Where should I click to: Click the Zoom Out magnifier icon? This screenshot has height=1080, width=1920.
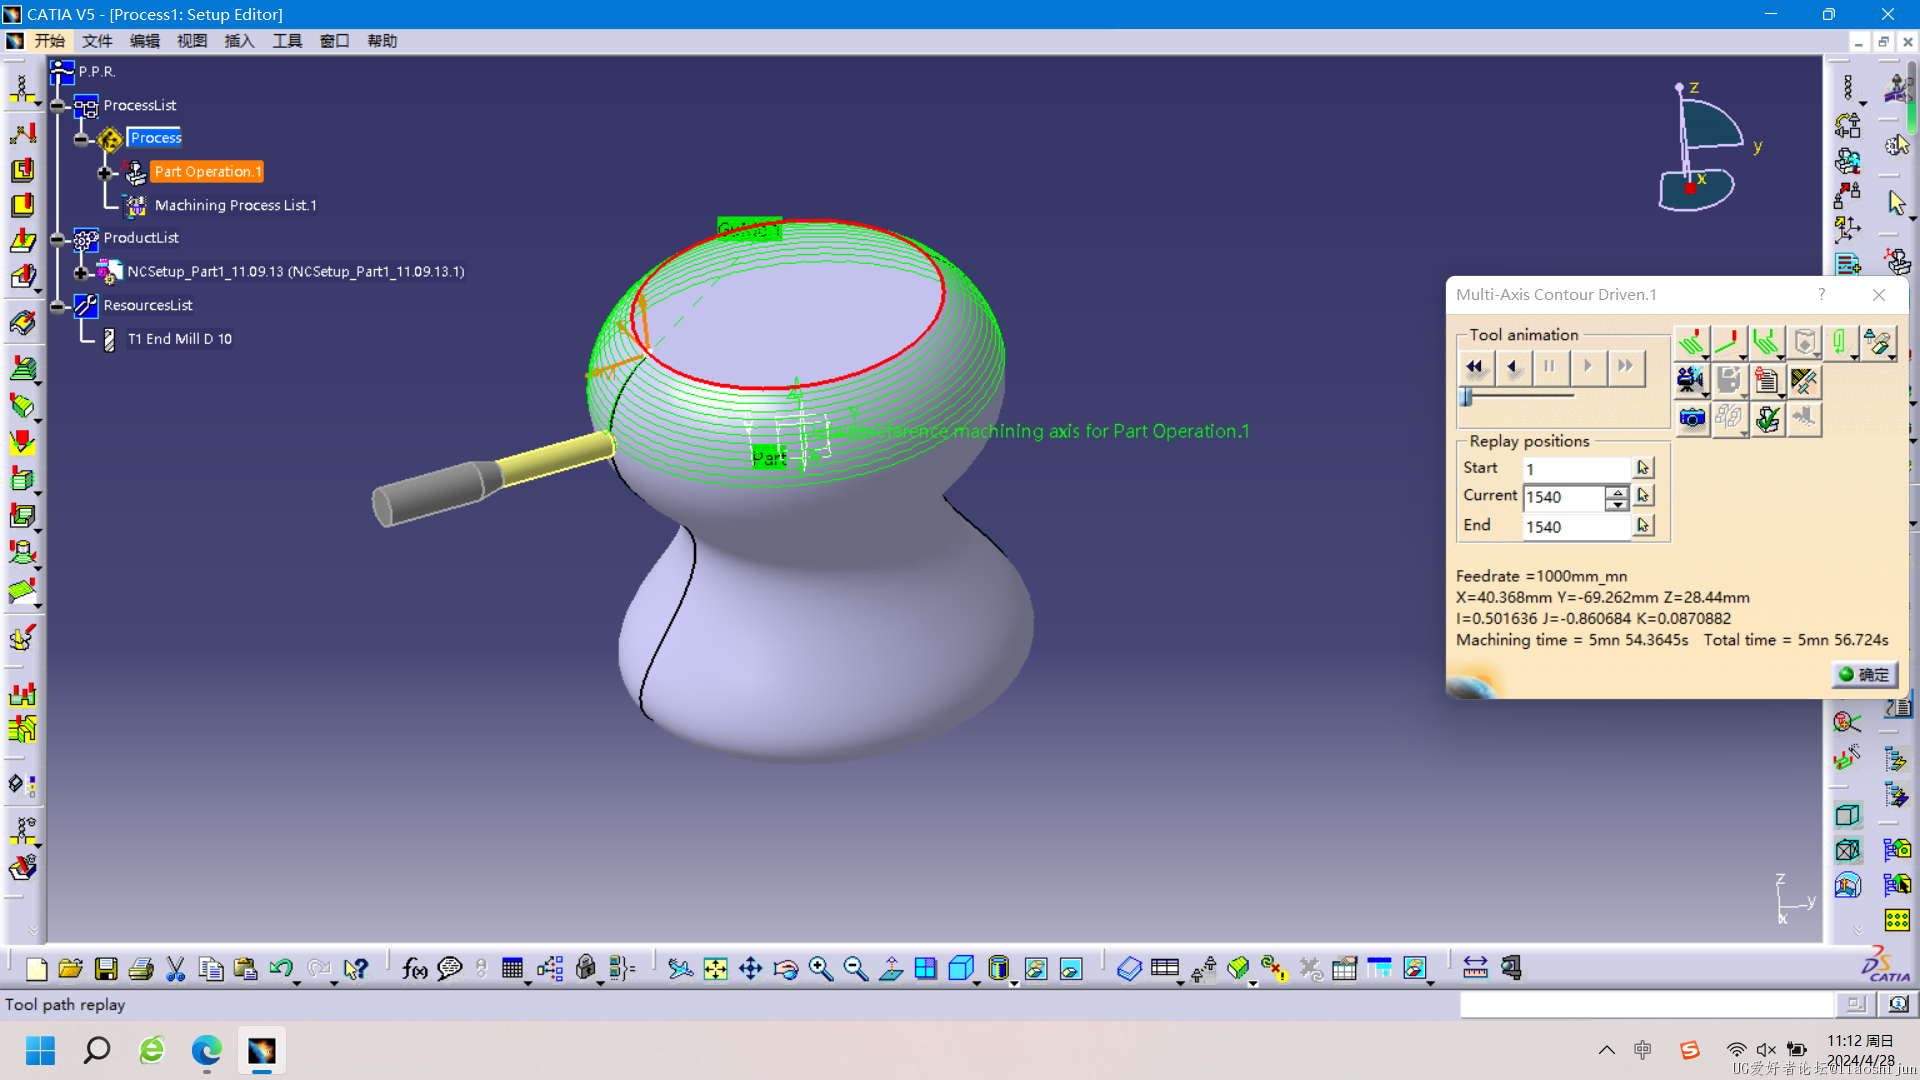tap(856, 968)
